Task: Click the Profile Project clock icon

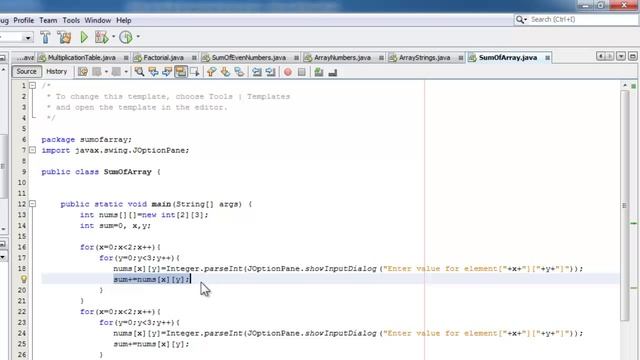Action: tap(126, 37)
